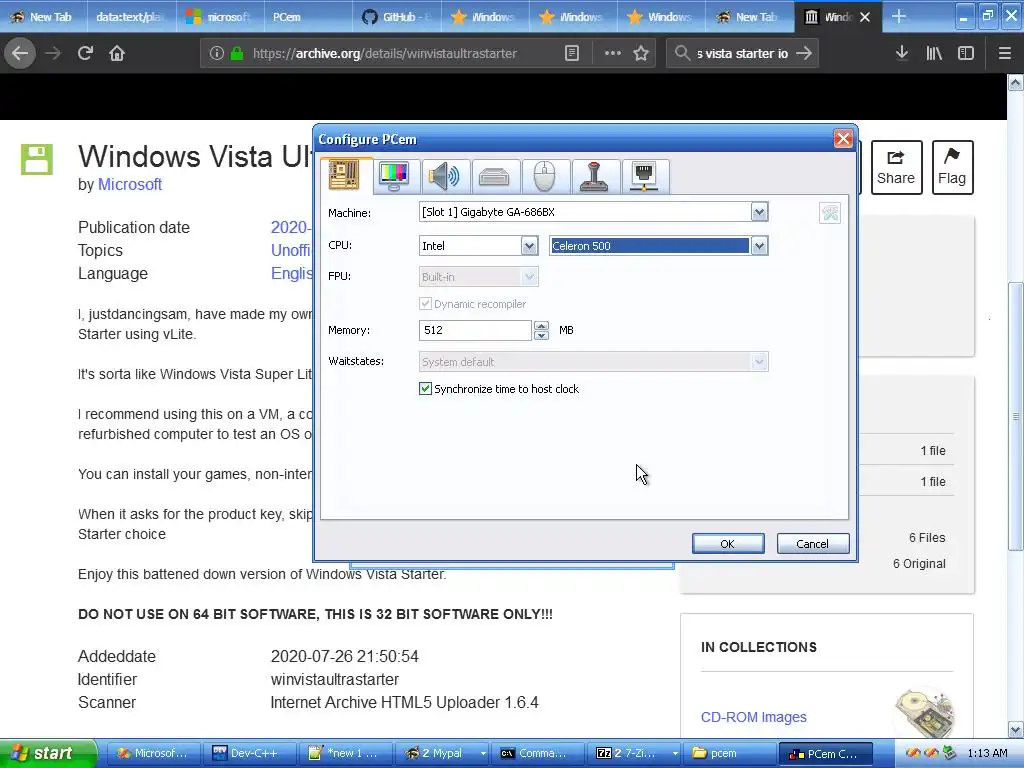Click the Share button on archive.org

tap(896, 167)
